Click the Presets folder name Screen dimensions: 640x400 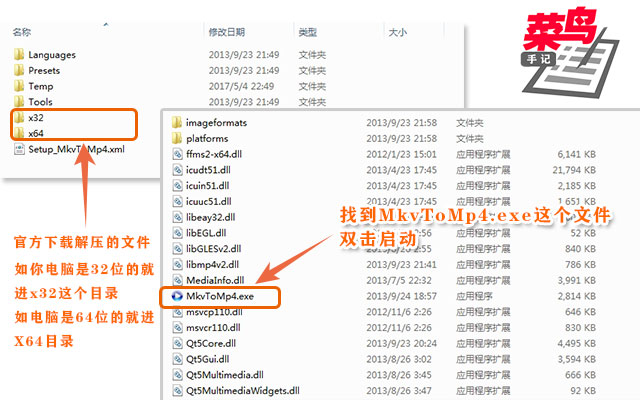[x=44, y=71]
